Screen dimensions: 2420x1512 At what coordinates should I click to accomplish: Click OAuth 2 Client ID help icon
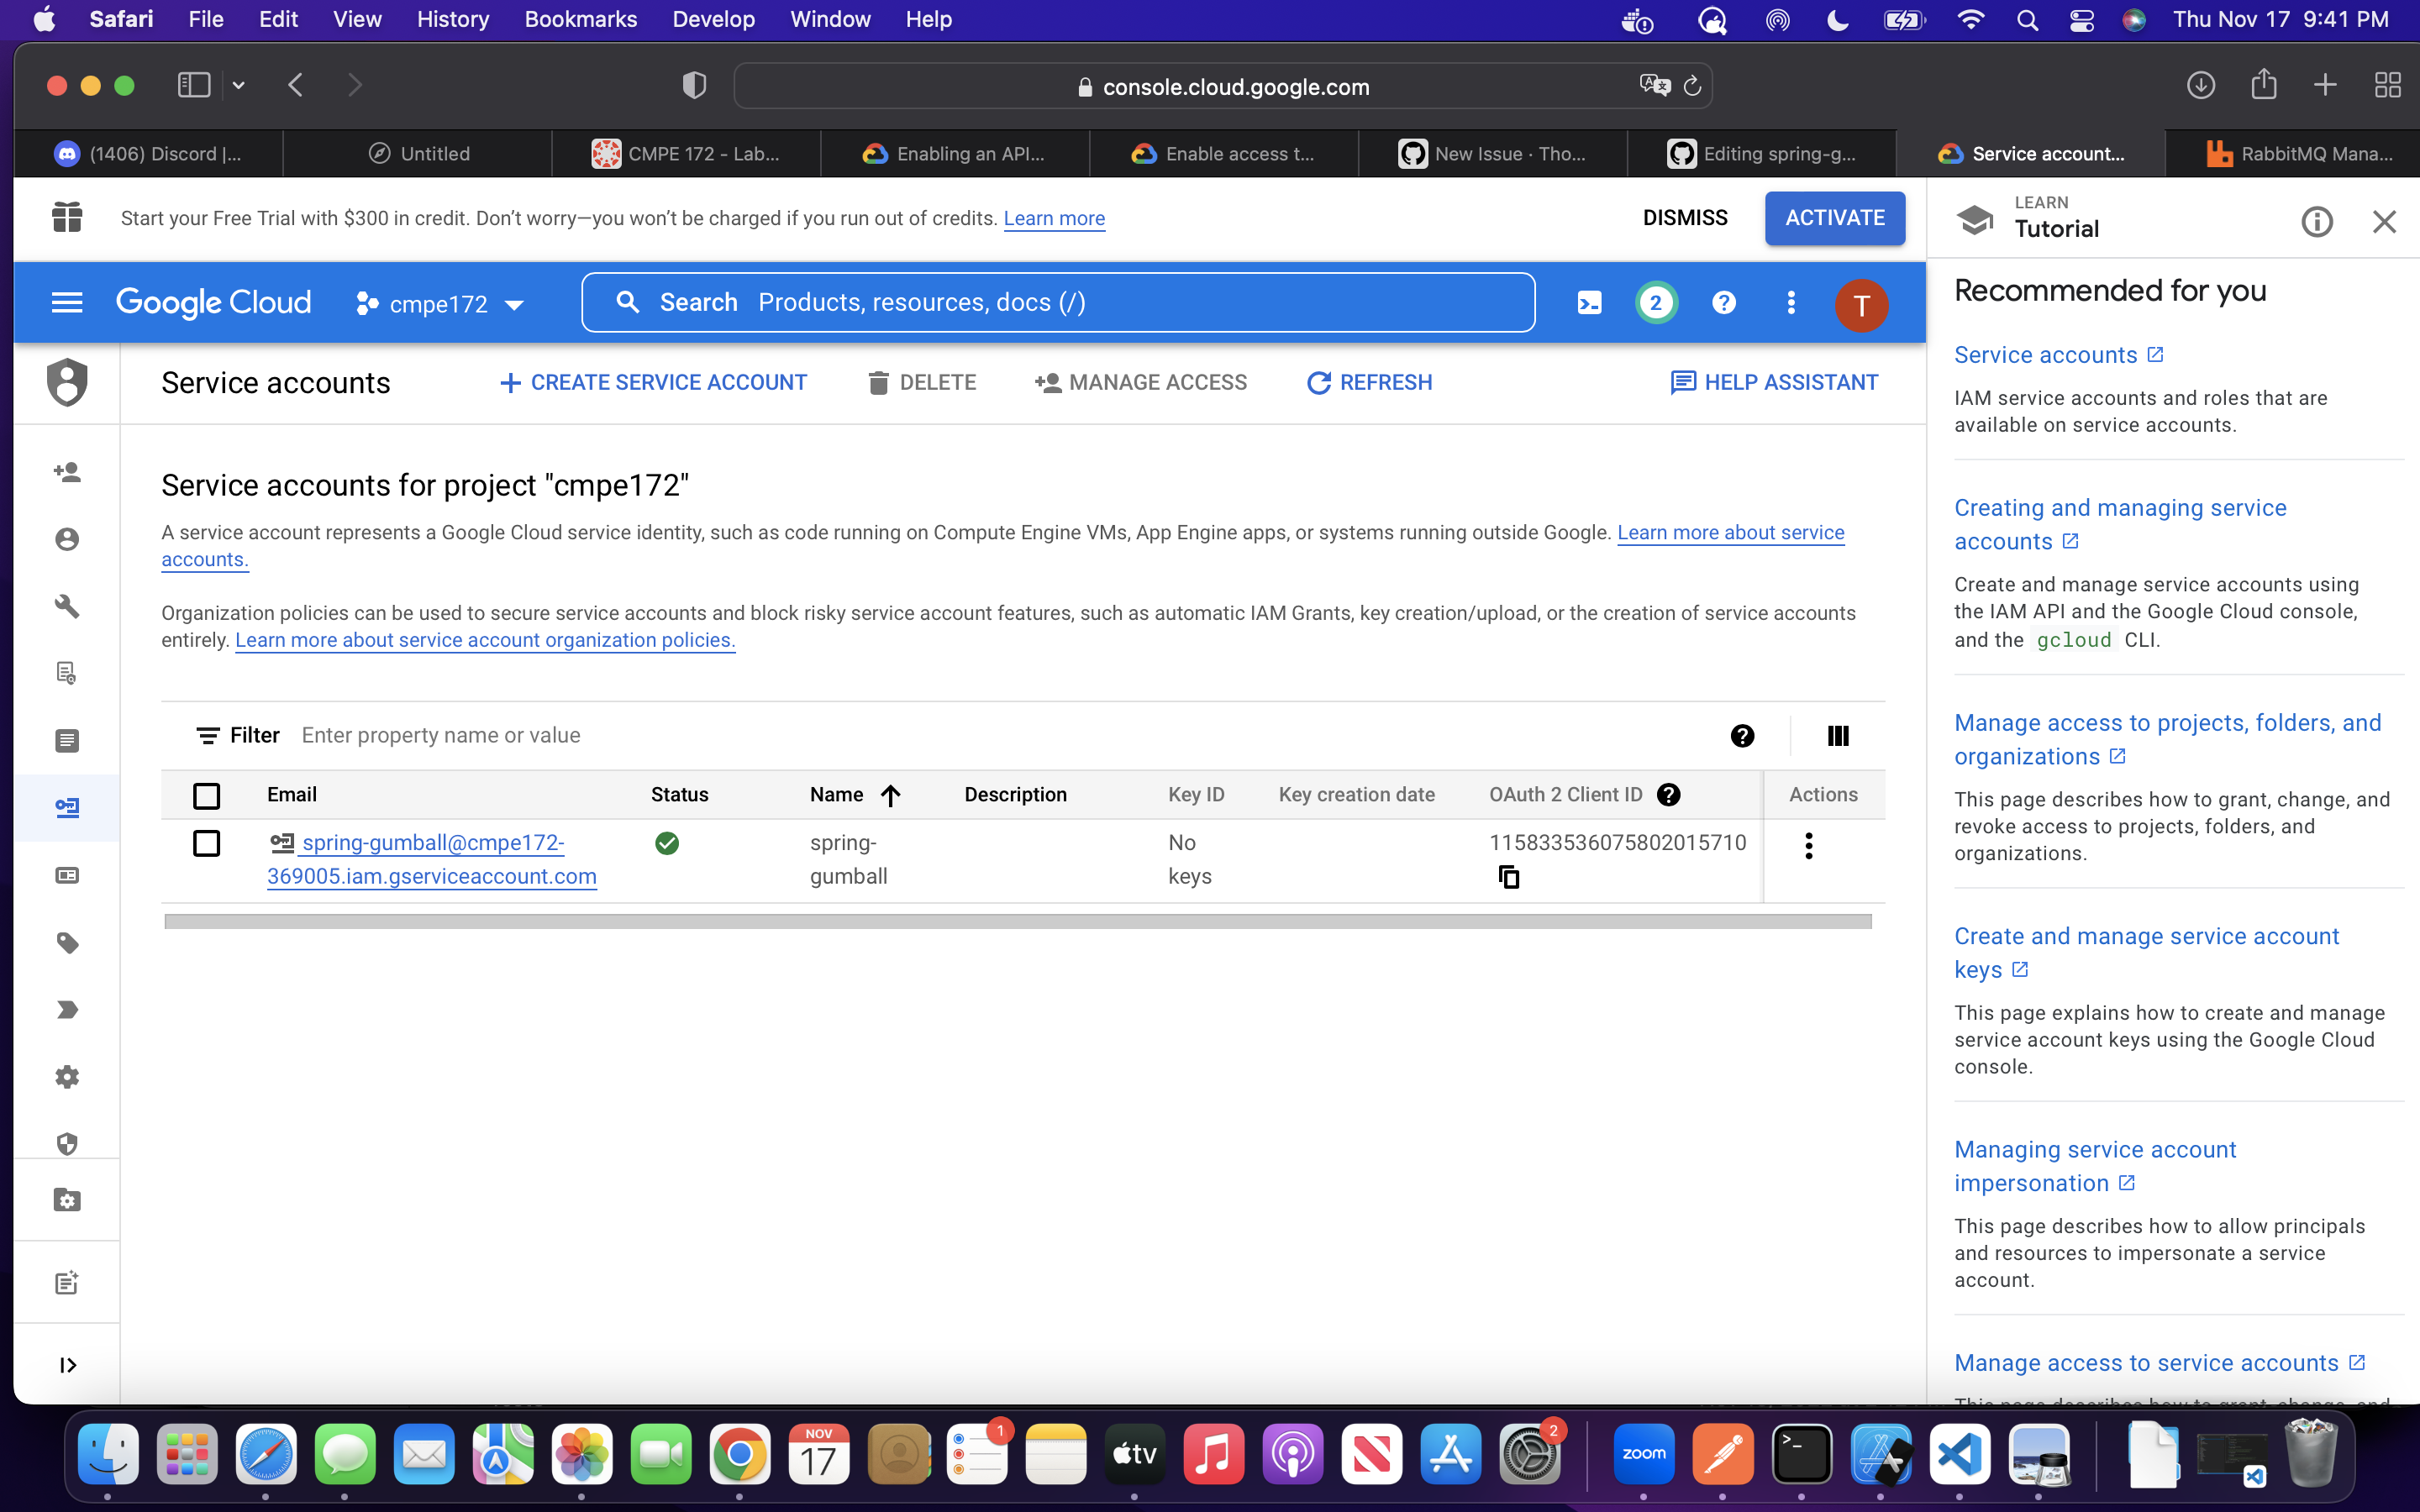1668,794
